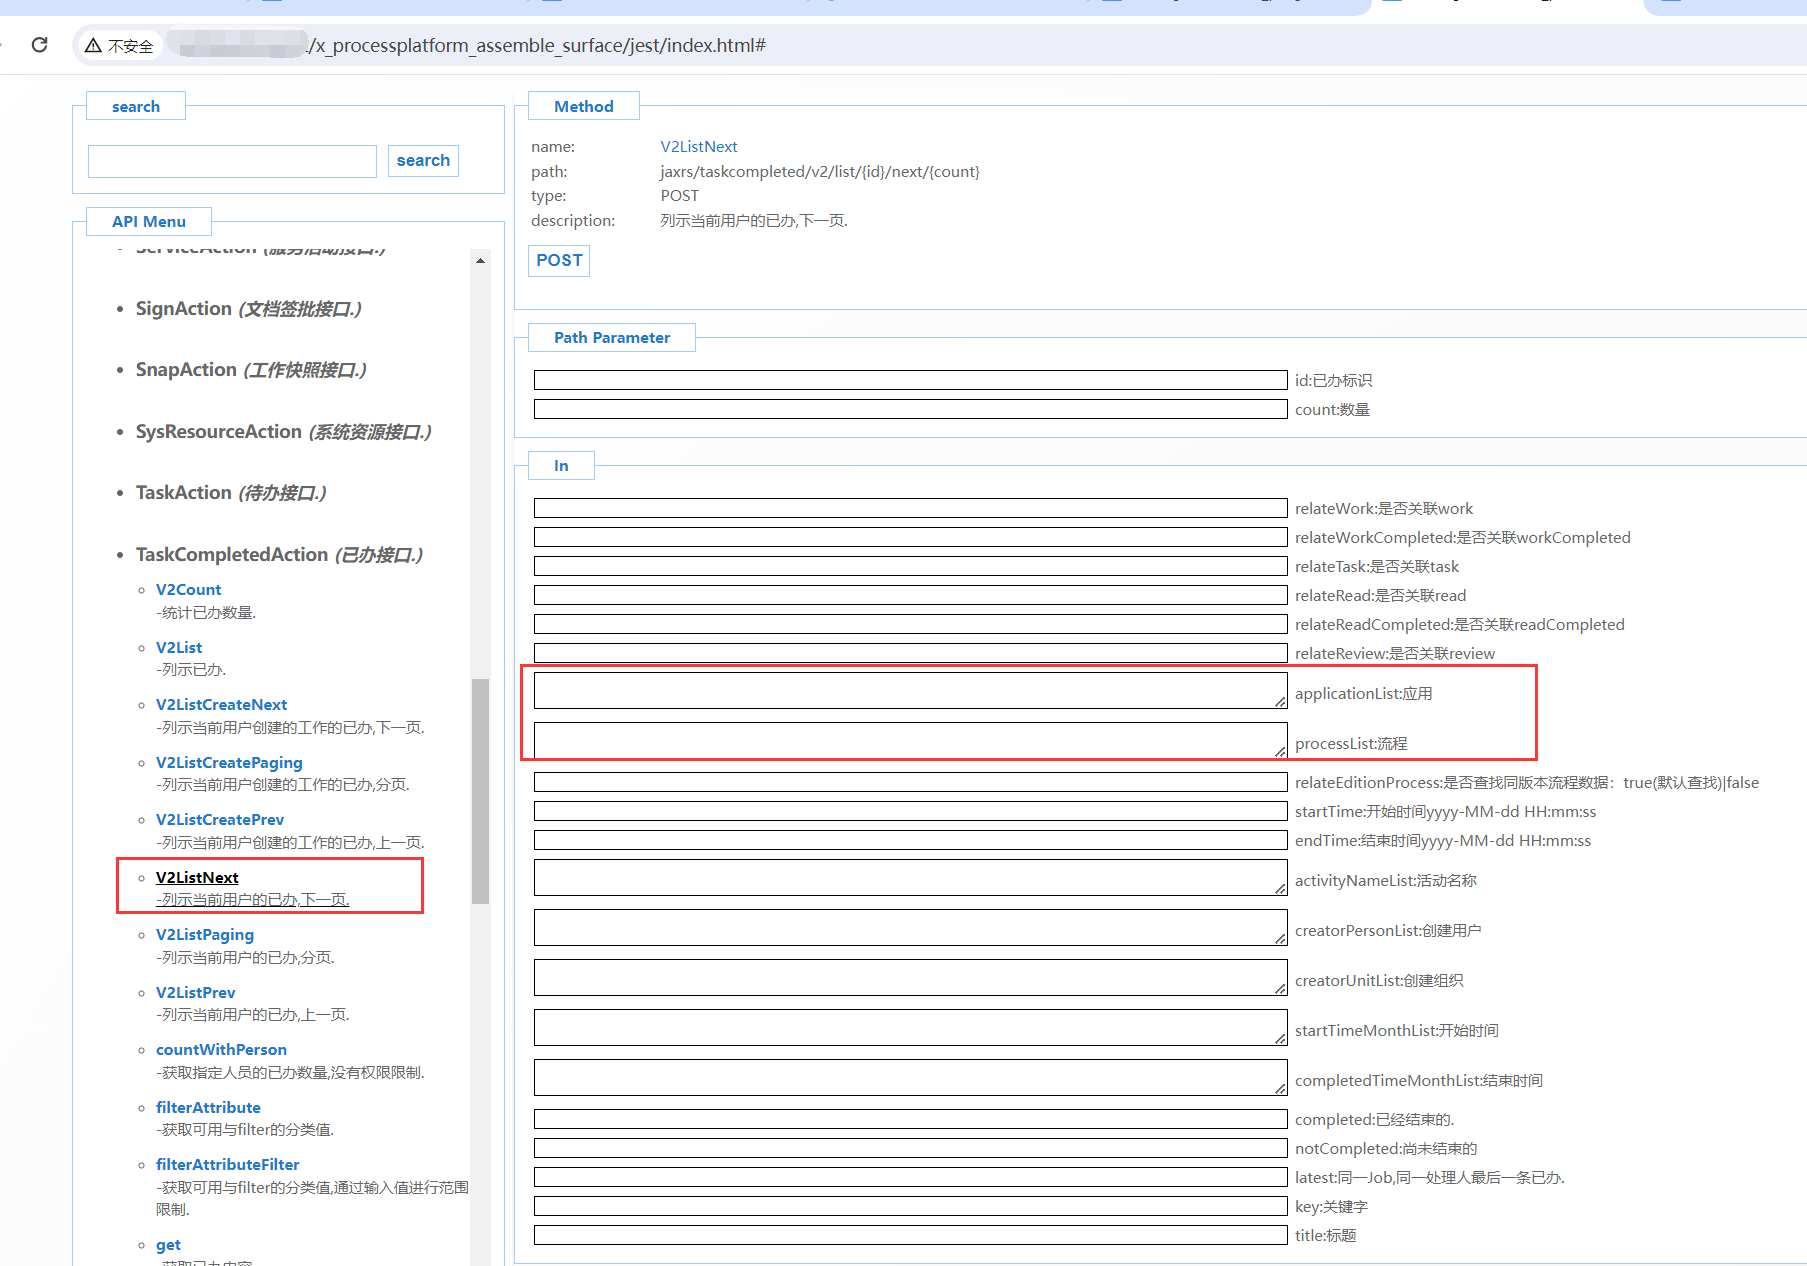Viewport: 1807px width, 1266px height.
Task: Click the scroll-up arrow in API menu
Action: coord(481,260)
